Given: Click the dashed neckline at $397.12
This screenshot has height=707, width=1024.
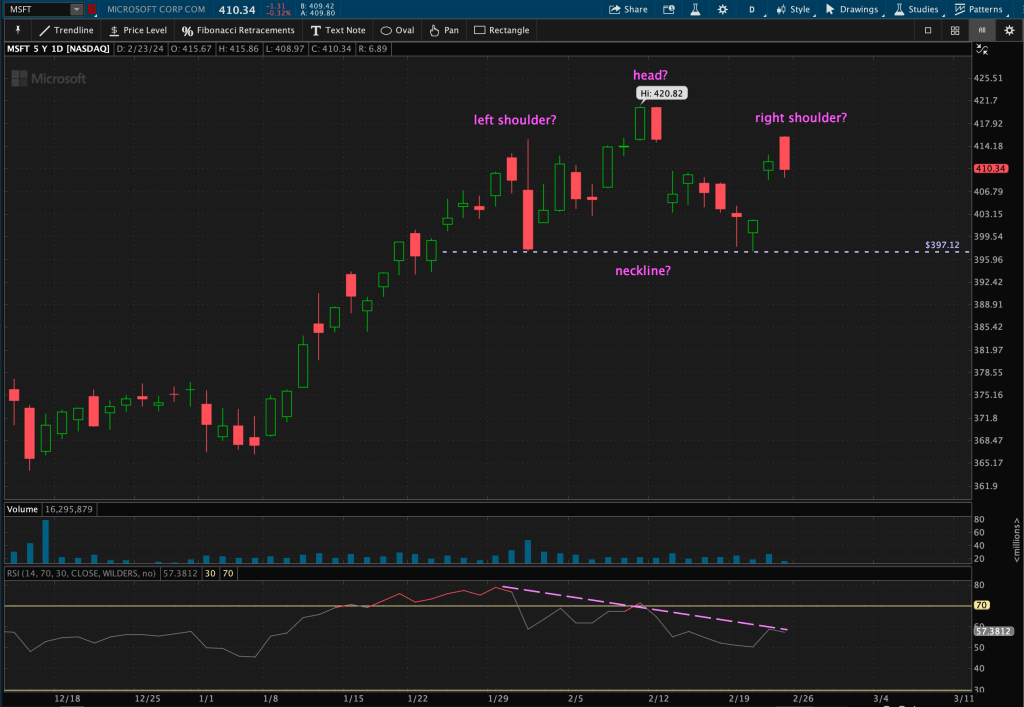Looking at the screenshot, I should [700, 251].
